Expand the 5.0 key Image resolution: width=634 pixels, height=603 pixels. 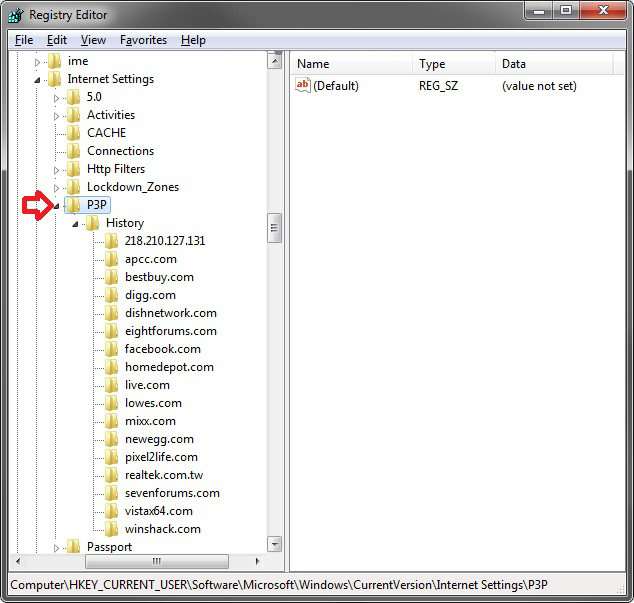(x=56, y=98)
